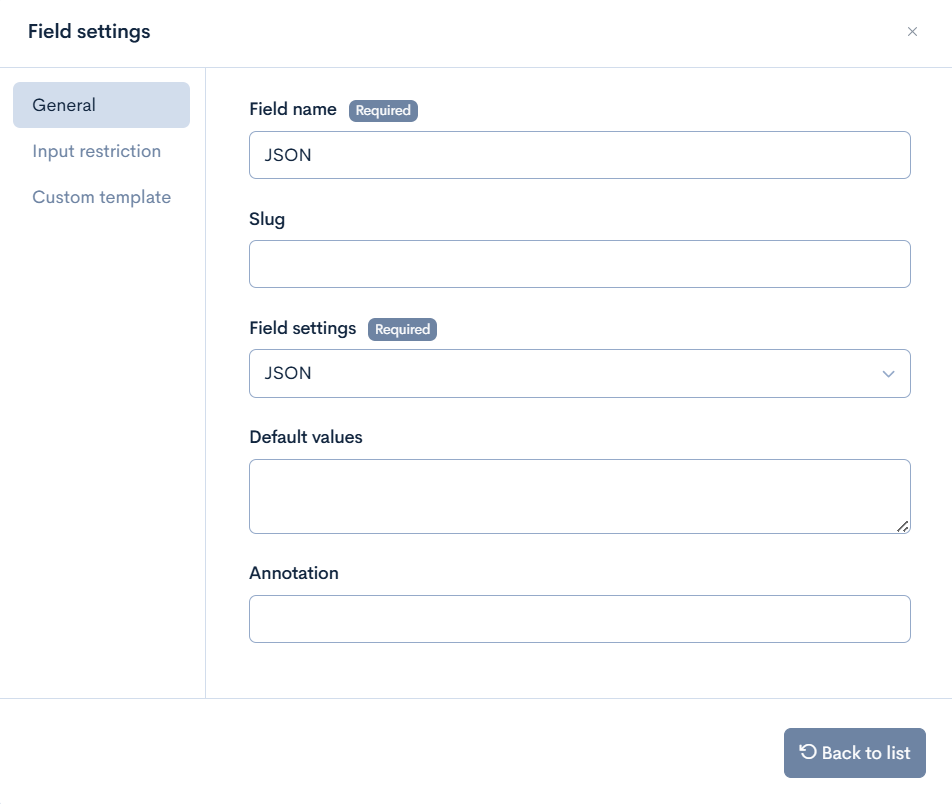Click the Field name label
This screenshot has width=952, height=804.
pos(293,109)
